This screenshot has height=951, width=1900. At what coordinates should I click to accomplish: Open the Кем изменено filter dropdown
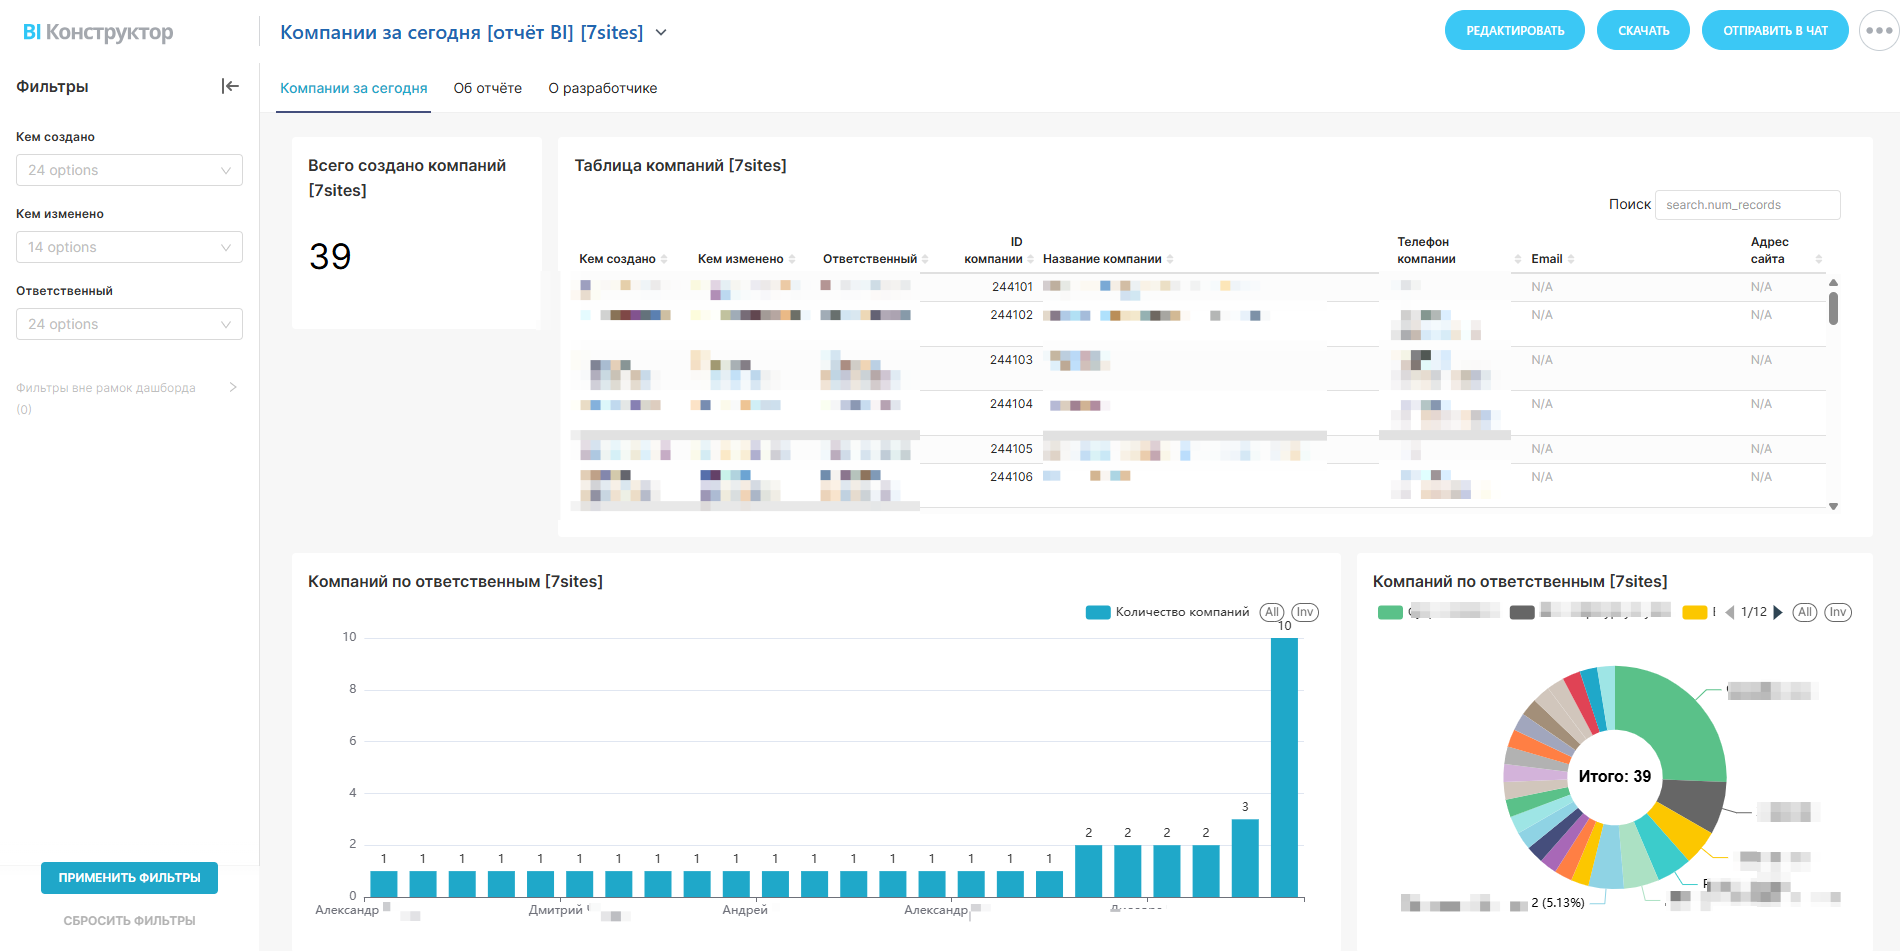pyautogui.click(x=129, y=247)
